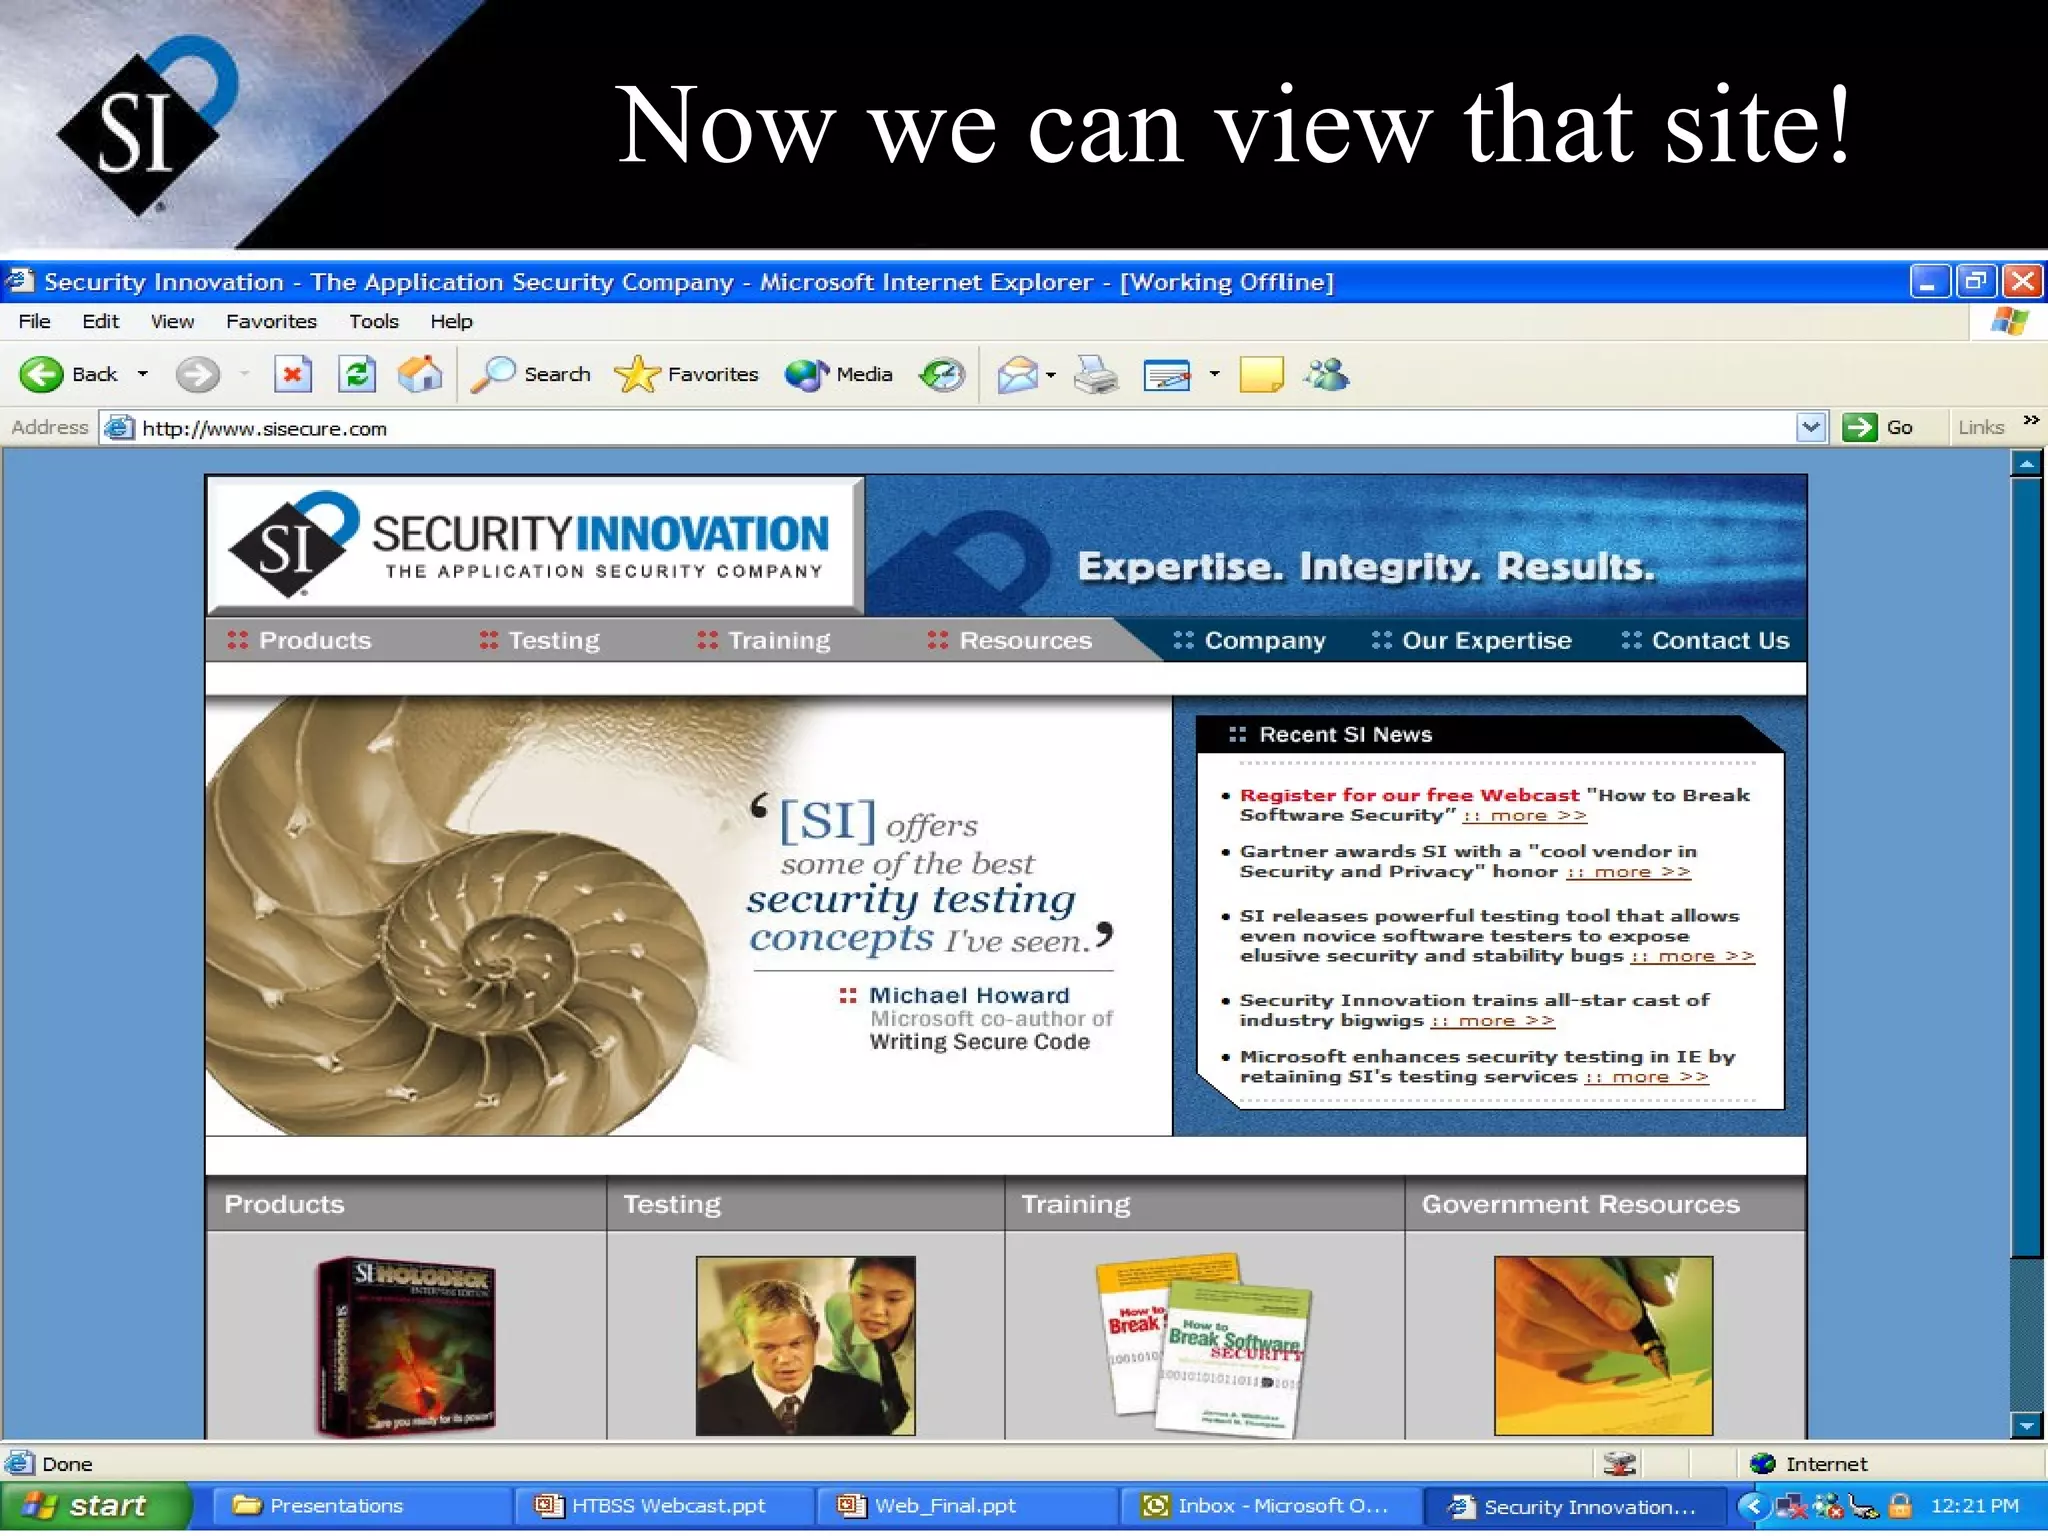The width and height of the screenshot is (2048, 1536).
Task: Click the Government Resources pen thumbnail
Action: point(1603,1346)
